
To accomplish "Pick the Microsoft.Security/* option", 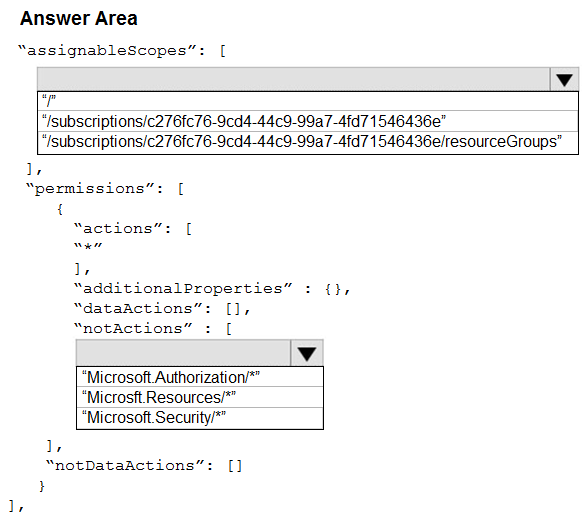I will 200,418.
